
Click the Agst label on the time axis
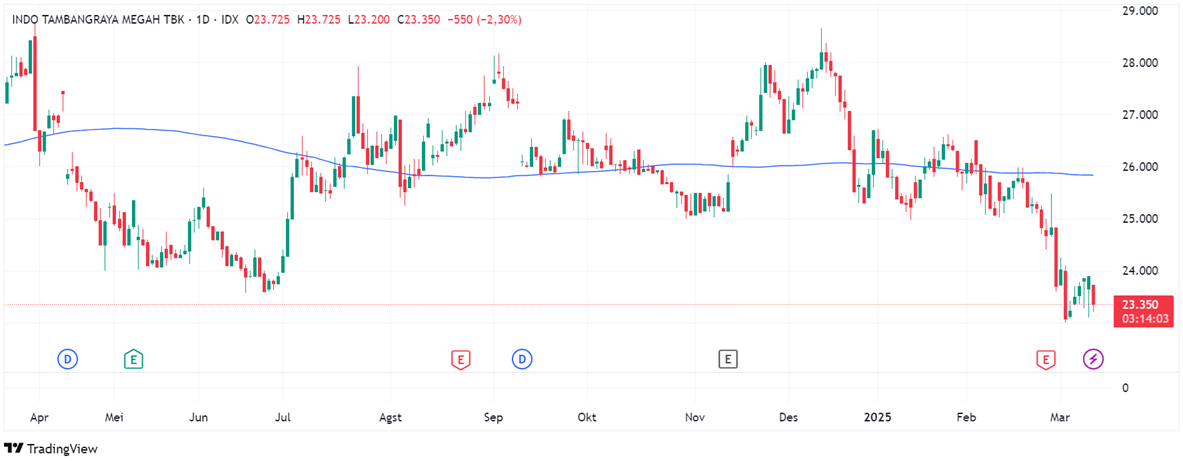pos(391,417)
